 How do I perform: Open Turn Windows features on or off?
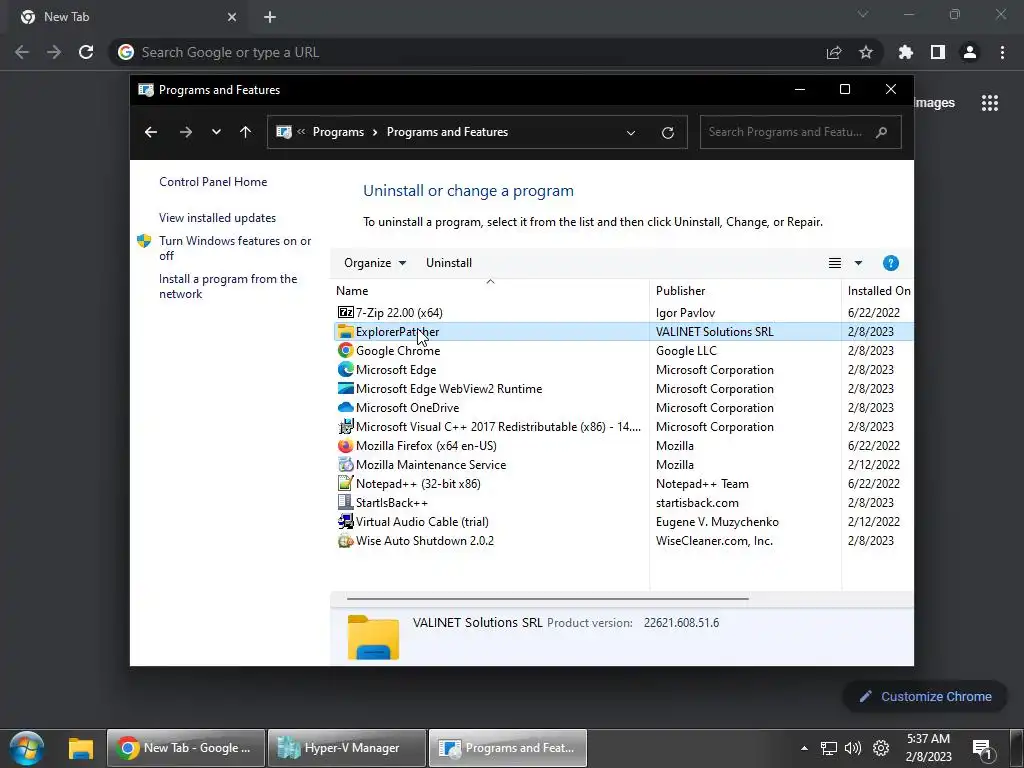(x=235, y=248)
